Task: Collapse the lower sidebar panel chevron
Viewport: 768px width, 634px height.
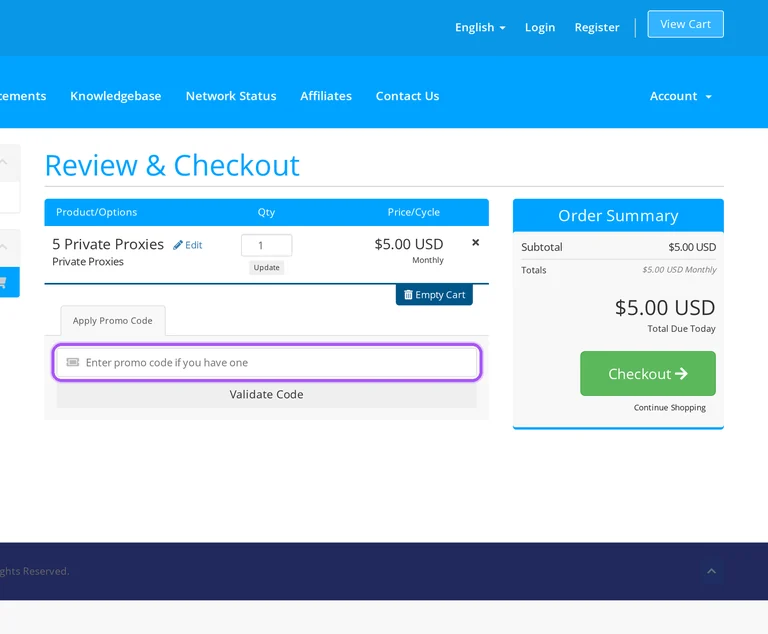Action: [x=4, y=247]
